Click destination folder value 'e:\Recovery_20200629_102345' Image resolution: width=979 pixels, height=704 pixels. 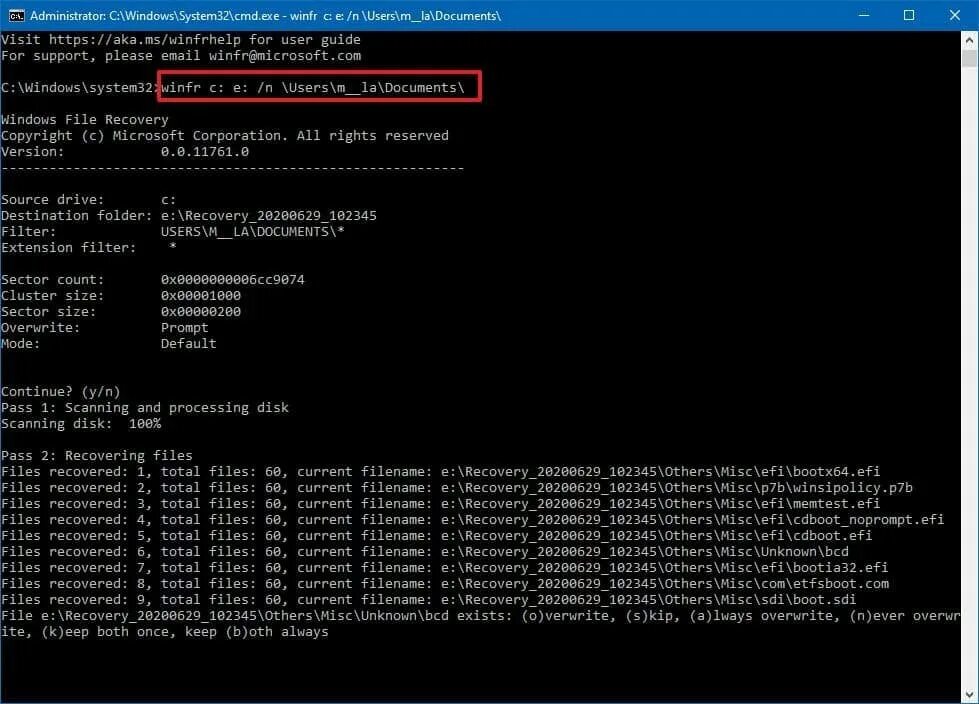tap(269, 215)
